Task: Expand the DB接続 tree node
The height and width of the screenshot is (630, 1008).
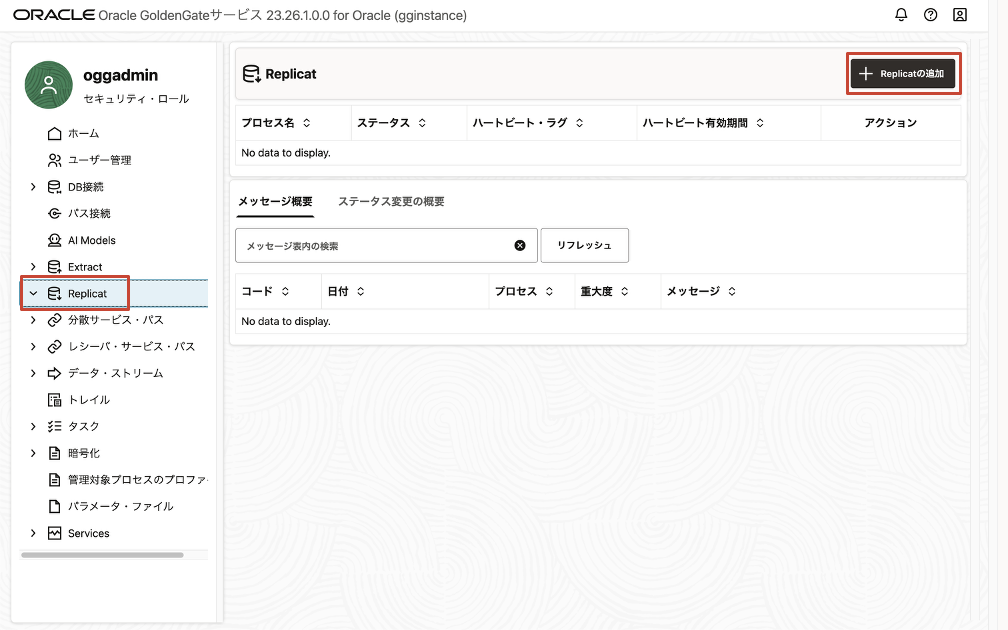Action: tap(33, 187)
